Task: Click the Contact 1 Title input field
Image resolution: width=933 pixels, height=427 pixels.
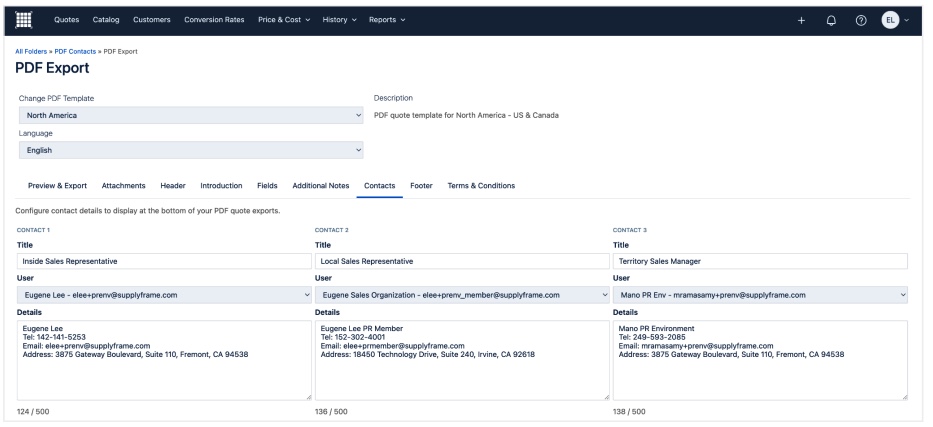Action: (164, 261)
